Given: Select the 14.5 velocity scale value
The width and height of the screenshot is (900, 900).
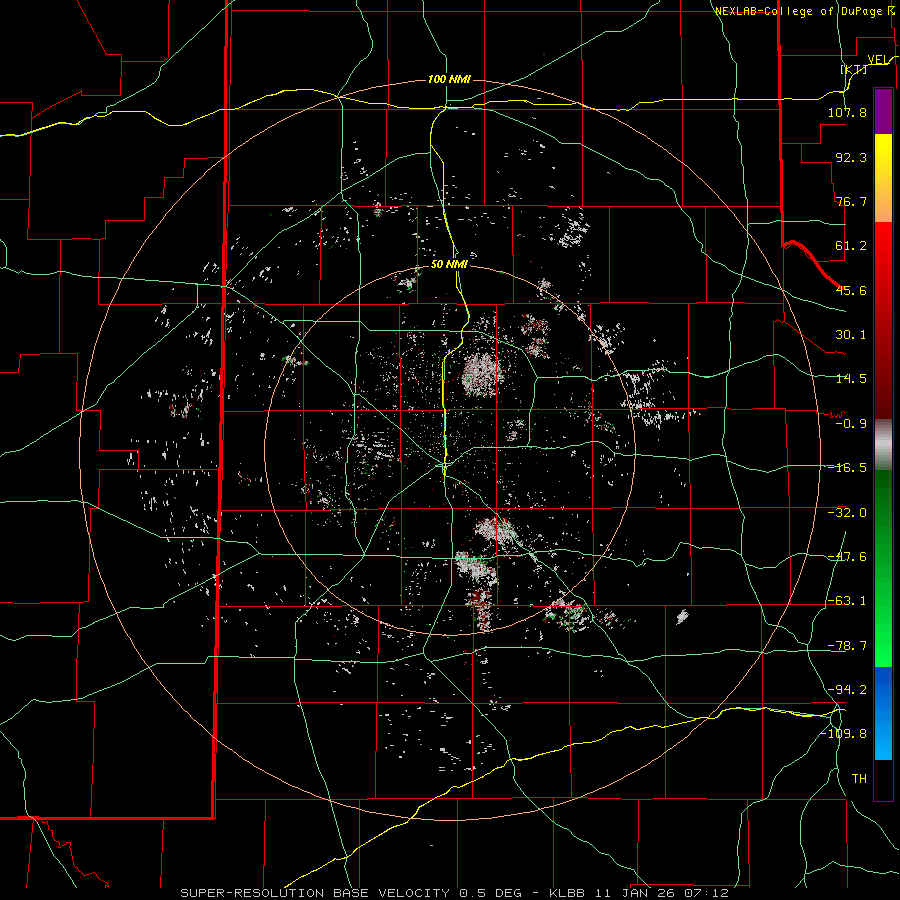Looking at the screenshot, I should [x=851, y=379].
